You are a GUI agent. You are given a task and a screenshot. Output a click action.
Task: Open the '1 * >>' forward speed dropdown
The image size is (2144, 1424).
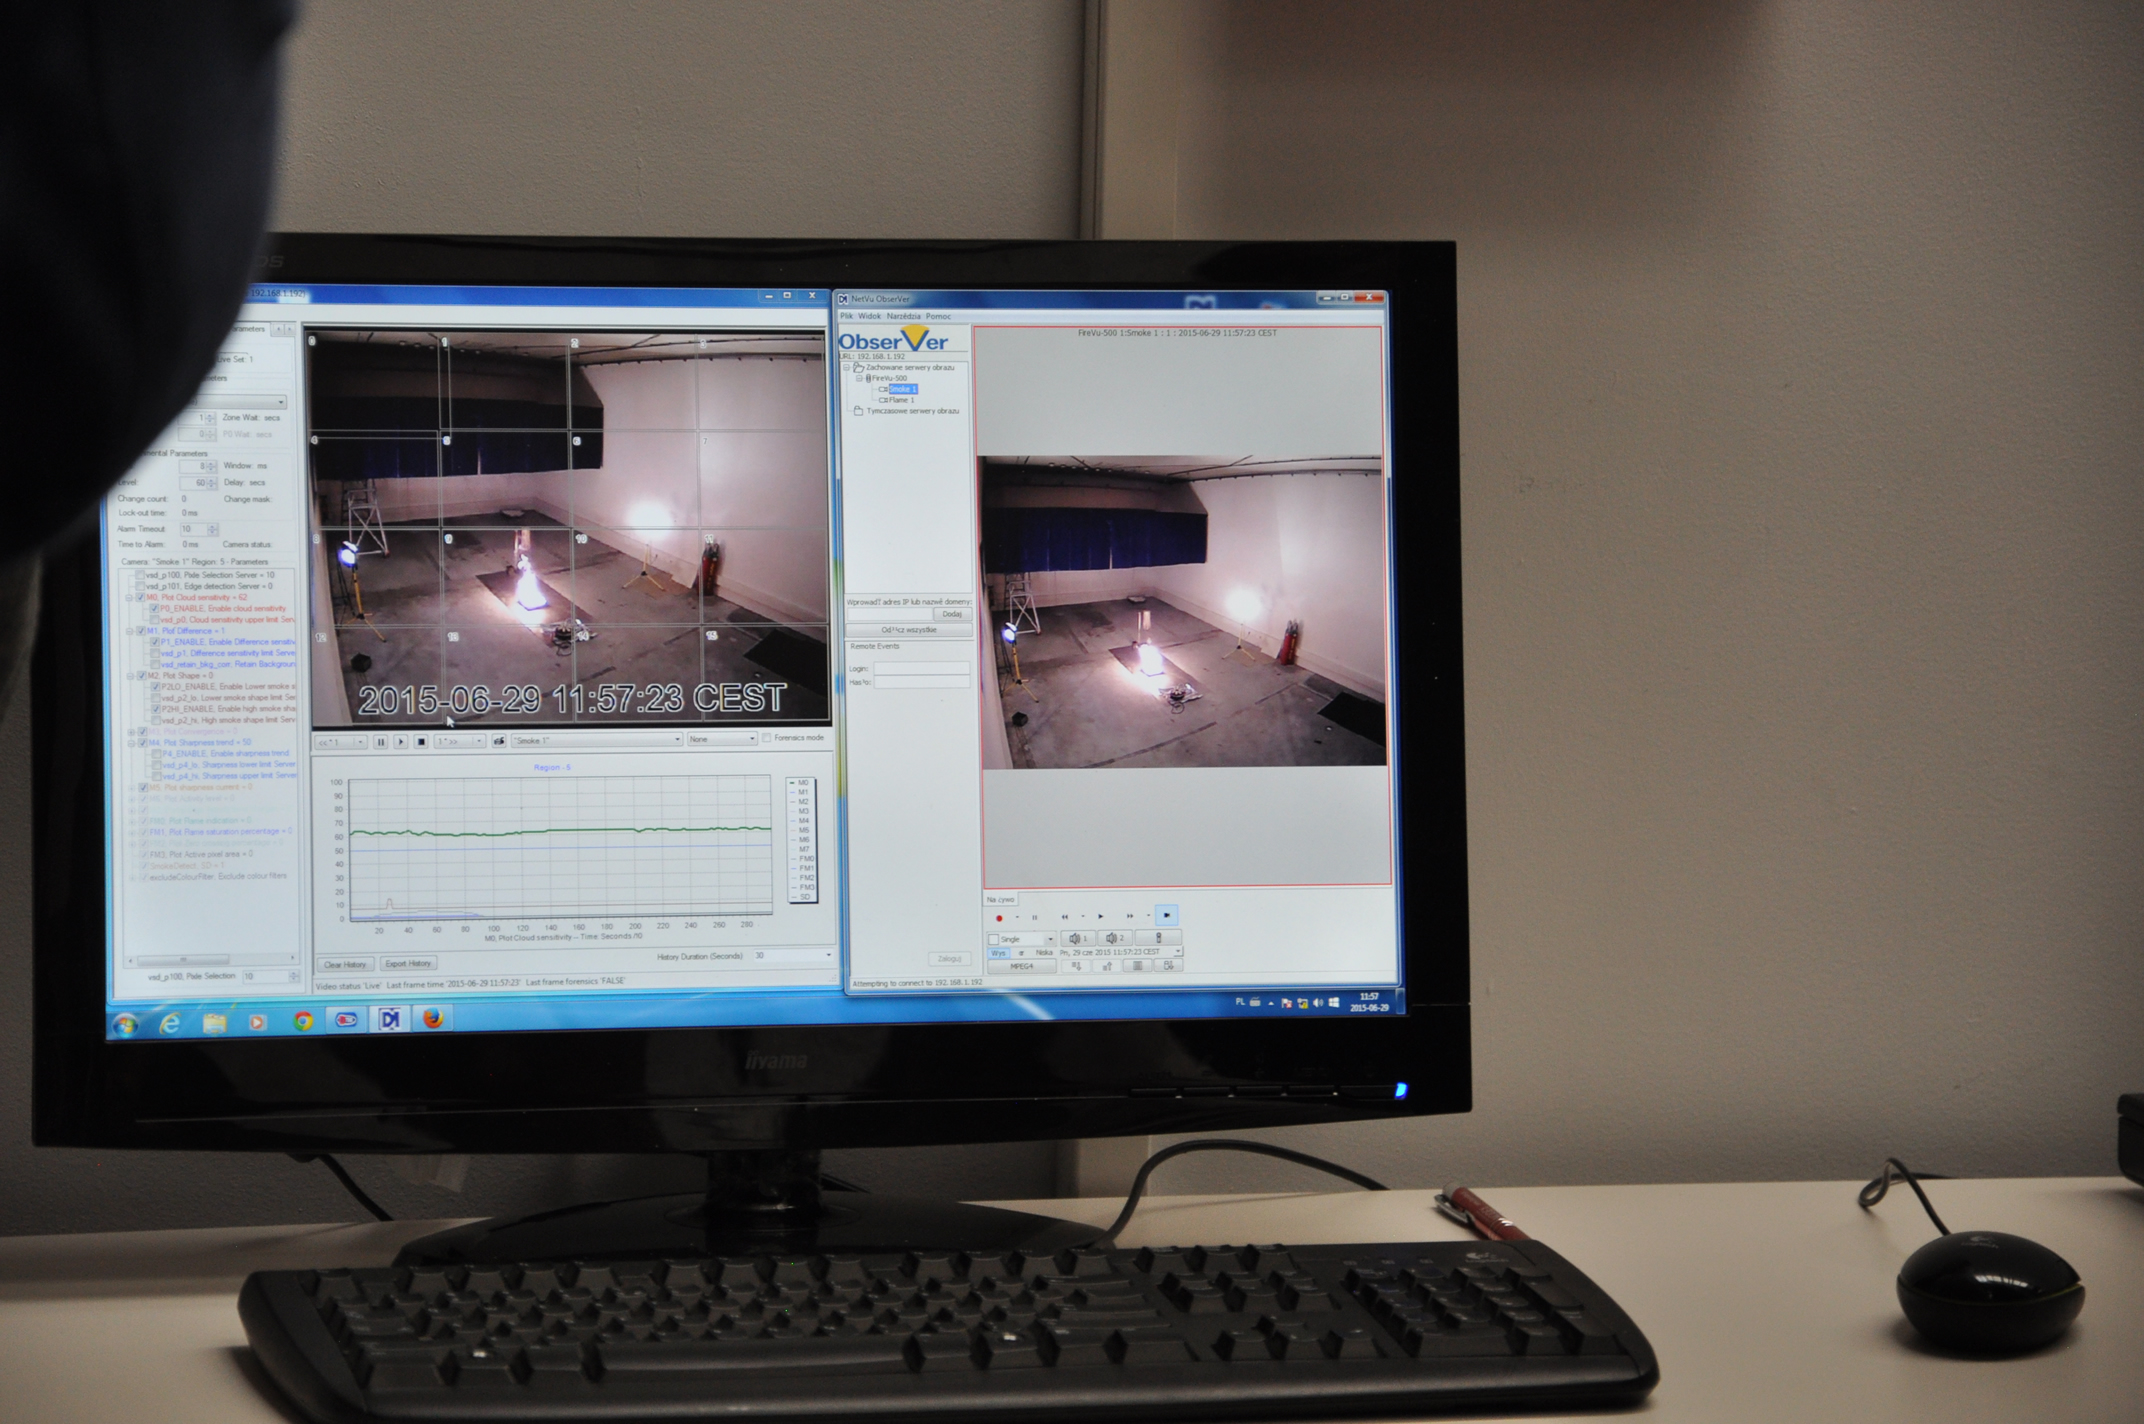pyautogui.click(x=460, y=741)
